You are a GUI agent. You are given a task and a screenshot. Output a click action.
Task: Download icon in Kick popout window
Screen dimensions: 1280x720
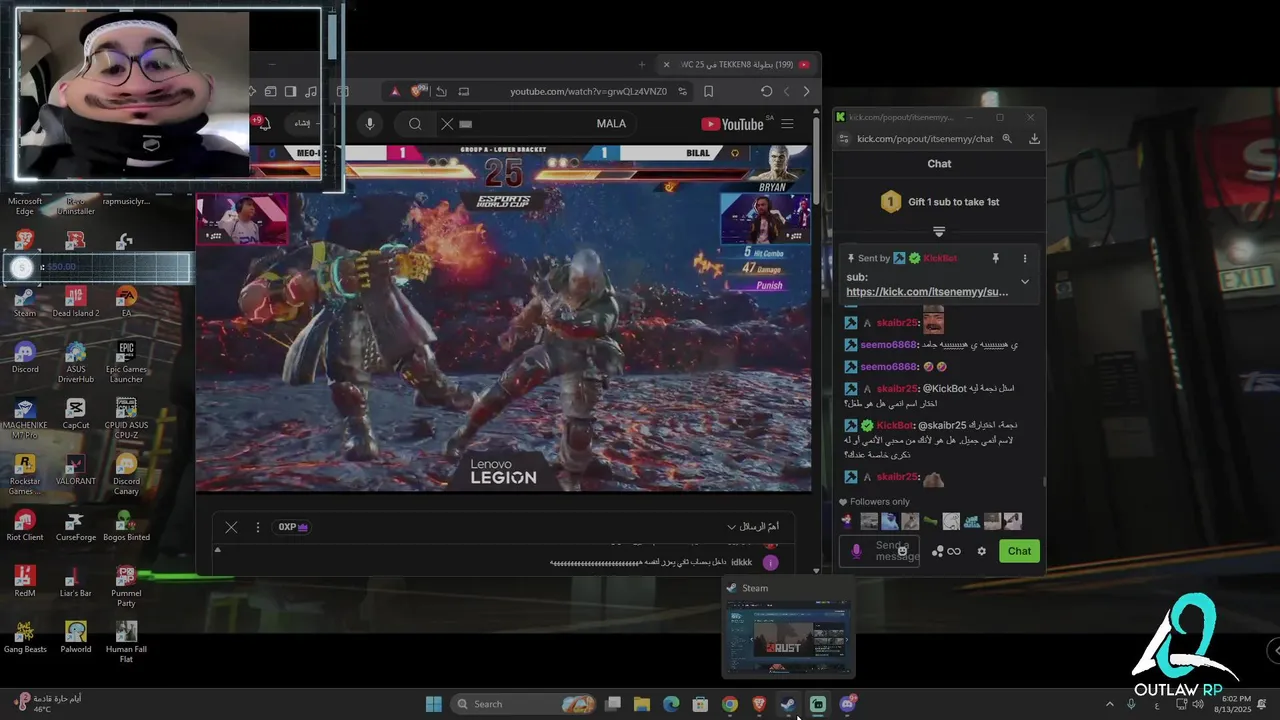[1034, 139]
